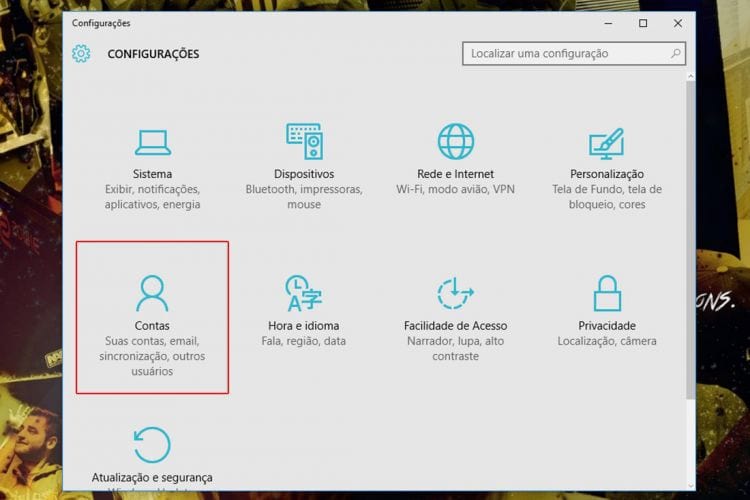Viewport: 750px width, 500px height.
Task: Open the Contas person icon
Action: 152,293
